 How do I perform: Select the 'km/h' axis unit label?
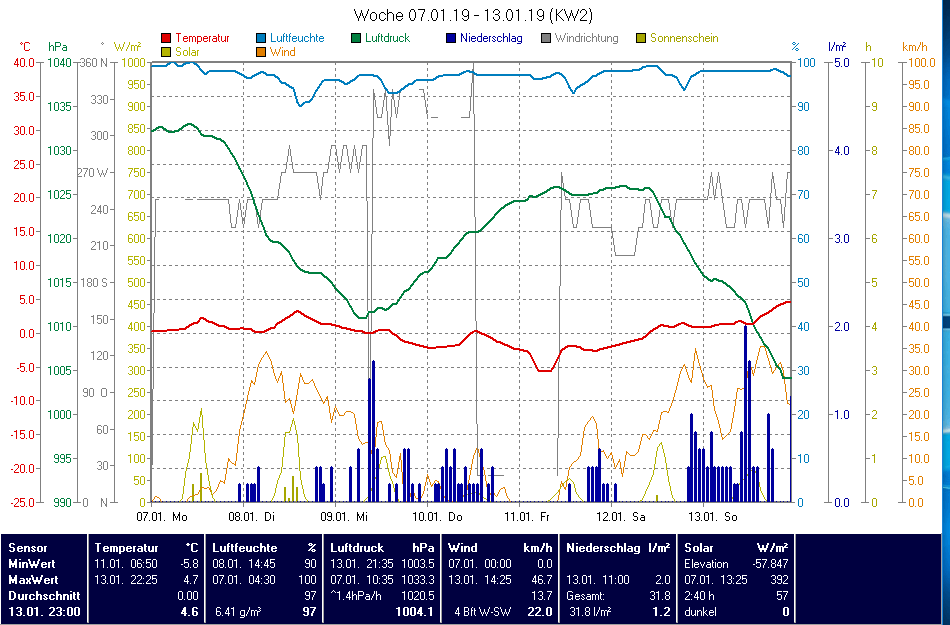point(915,47)
